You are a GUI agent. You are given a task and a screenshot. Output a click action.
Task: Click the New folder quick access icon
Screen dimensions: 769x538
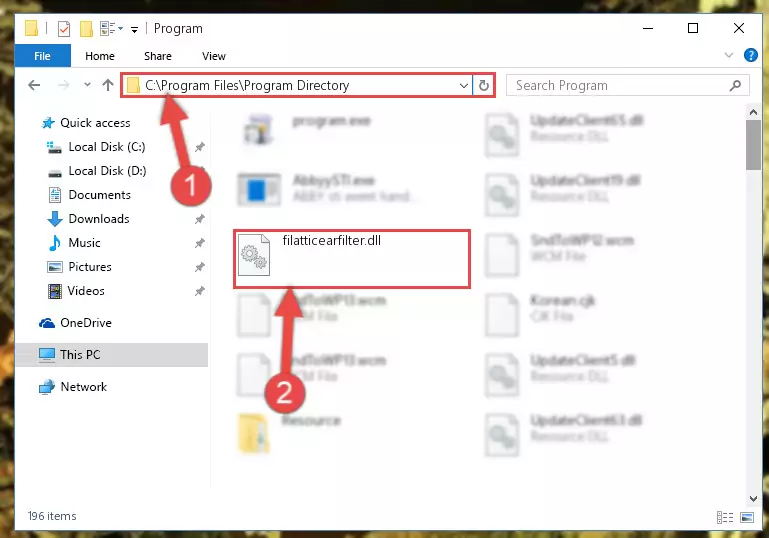[x=86, y=29]
